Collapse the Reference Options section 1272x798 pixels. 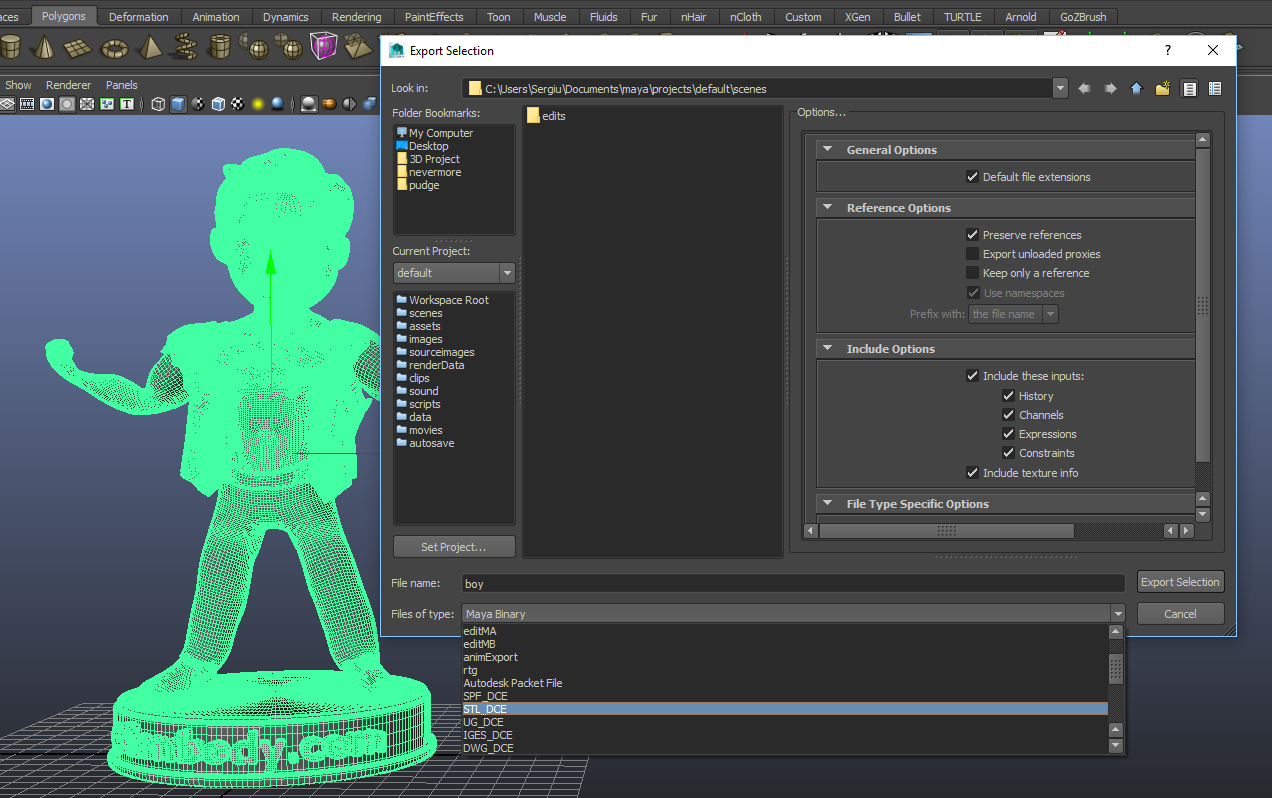coord(828,208)
